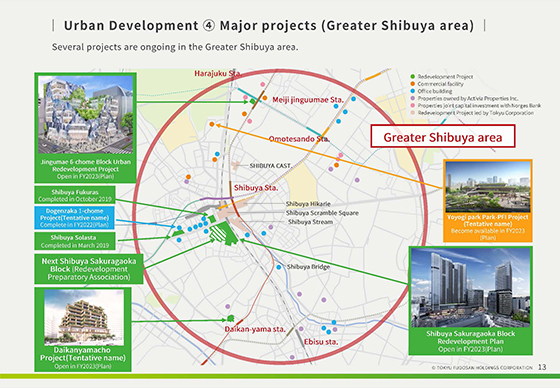Click the blue Dogenzaka 1-chome Project label
This screenshot has height=388, width=560.
click(75, 218)
